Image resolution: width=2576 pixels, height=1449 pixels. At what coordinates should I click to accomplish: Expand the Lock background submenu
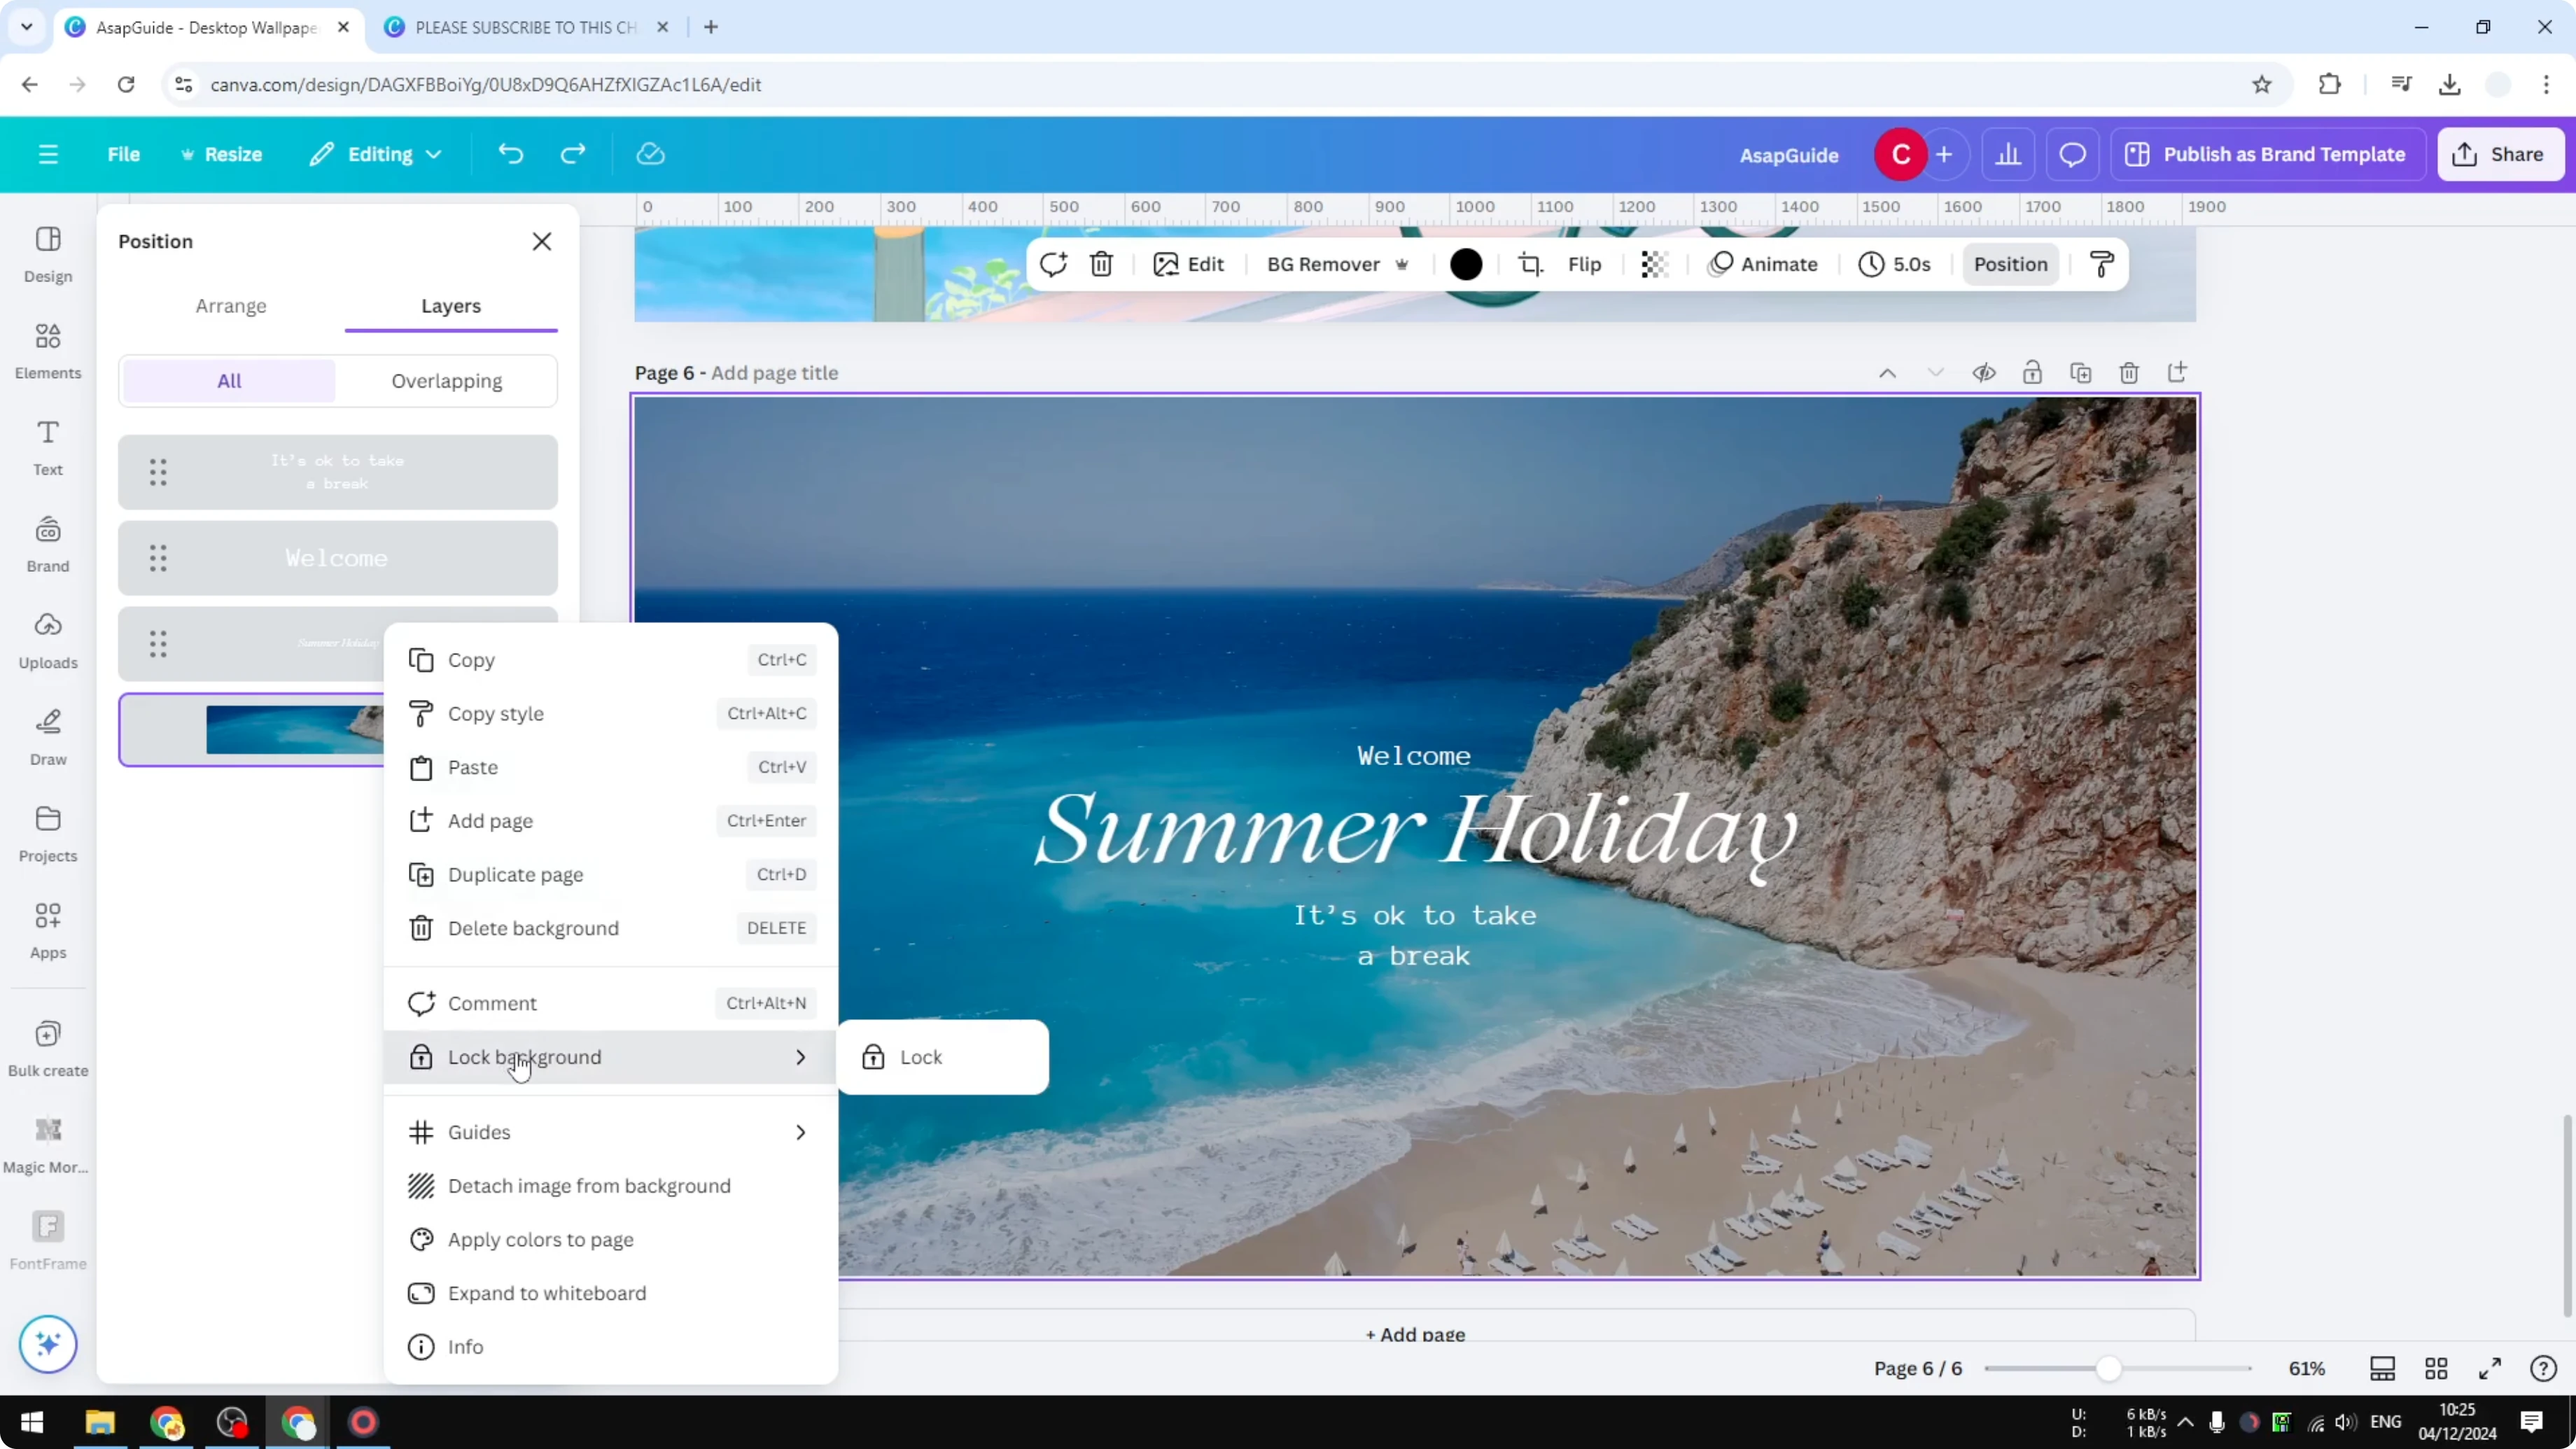[800, 1057]
